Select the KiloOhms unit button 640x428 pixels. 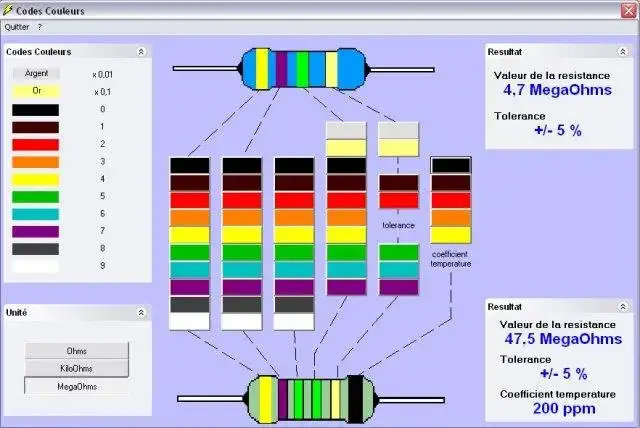coord(77,368)
